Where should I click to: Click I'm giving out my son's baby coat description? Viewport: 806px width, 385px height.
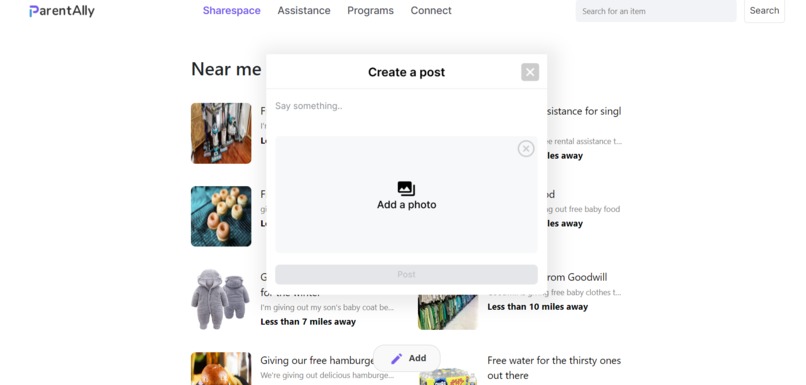pyautogui.click(x=327, y=307)
